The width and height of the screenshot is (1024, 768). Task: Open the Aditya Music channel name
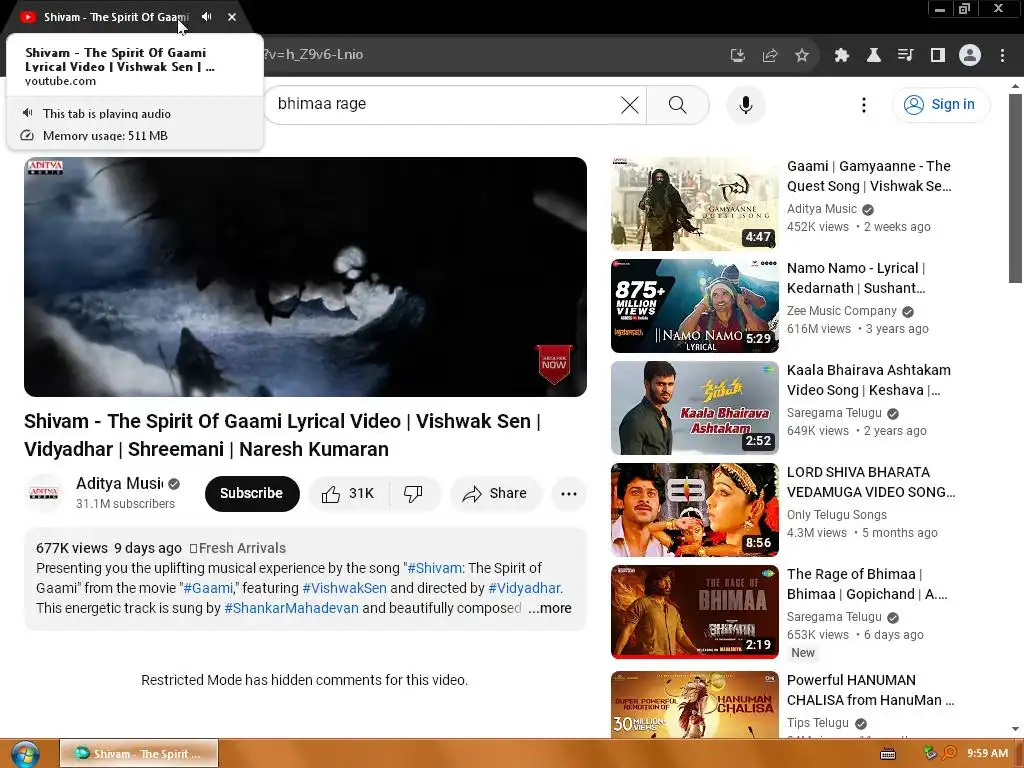[120, 483]
